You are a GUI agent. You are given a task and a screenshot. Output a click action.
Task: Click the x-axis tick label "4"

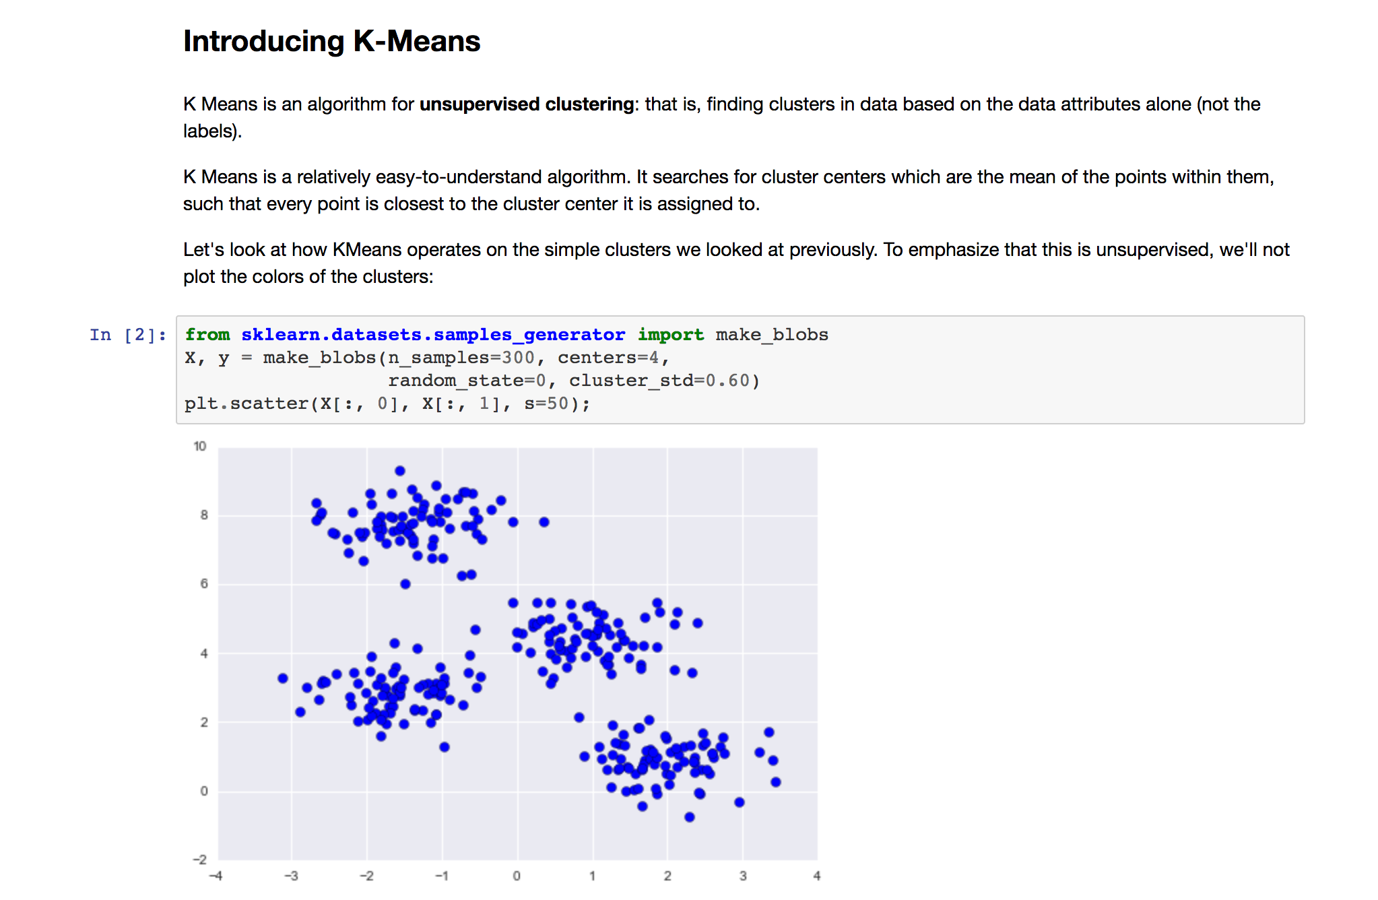817,876
